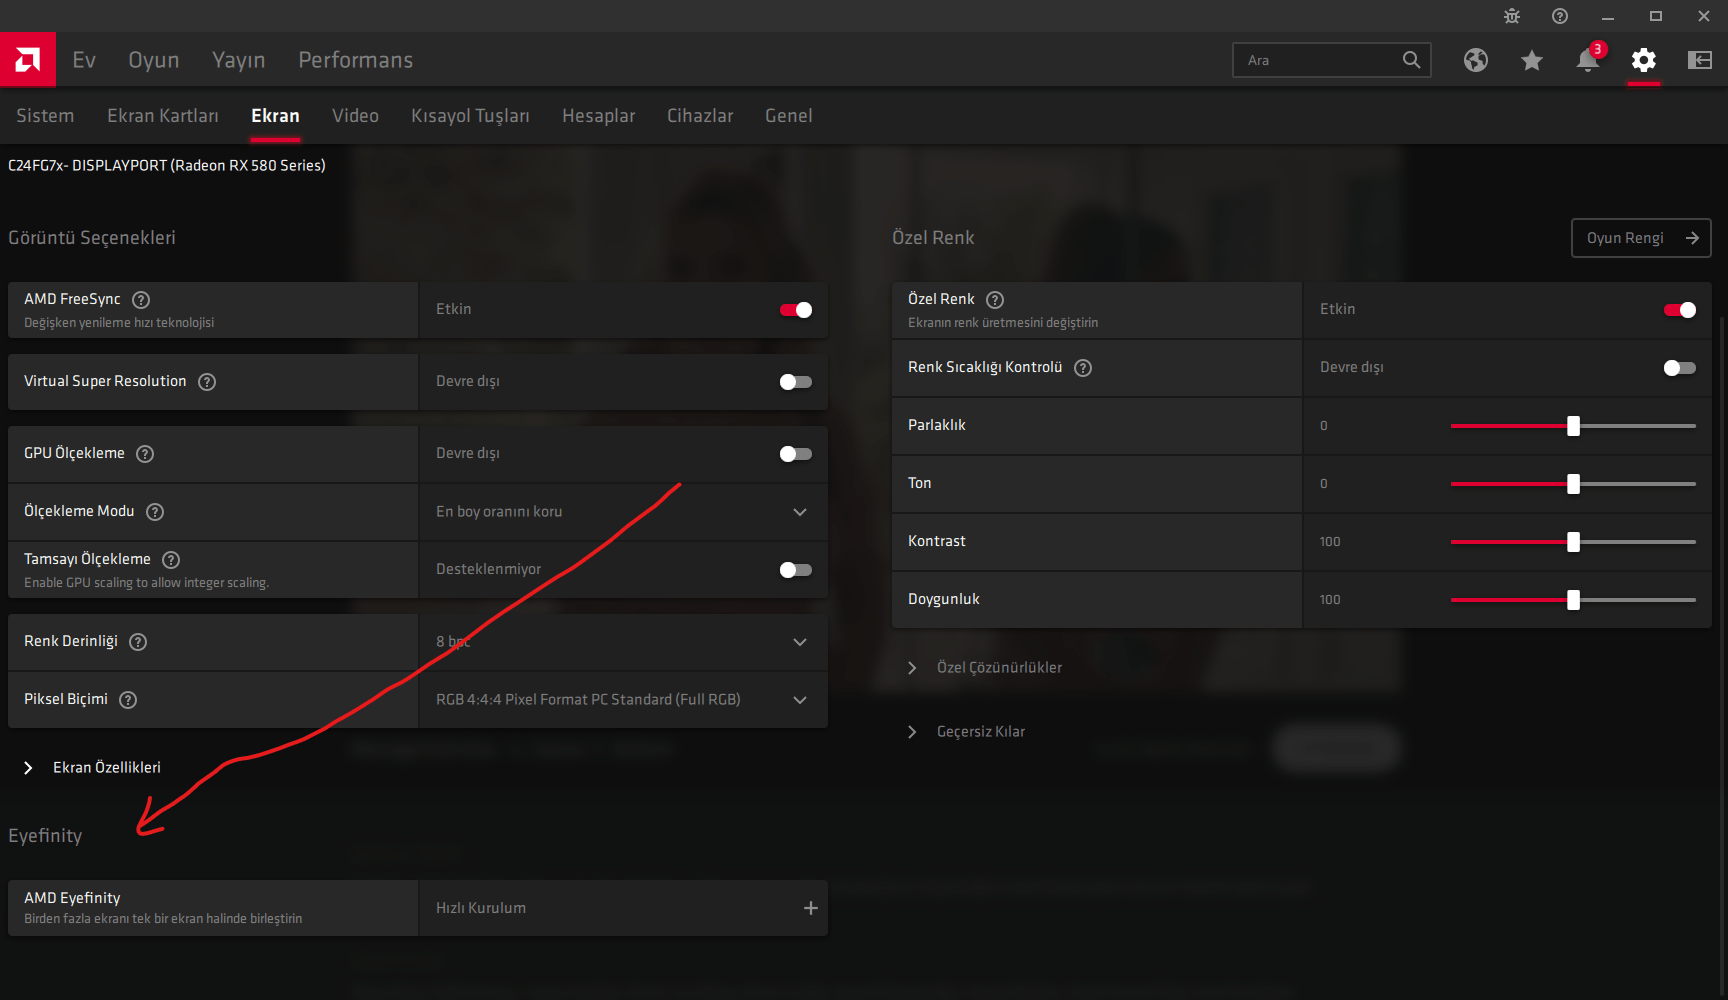Open Renk Derinliği dropdown
This screenshot has height=1000, width=1728.
[623, 642]
